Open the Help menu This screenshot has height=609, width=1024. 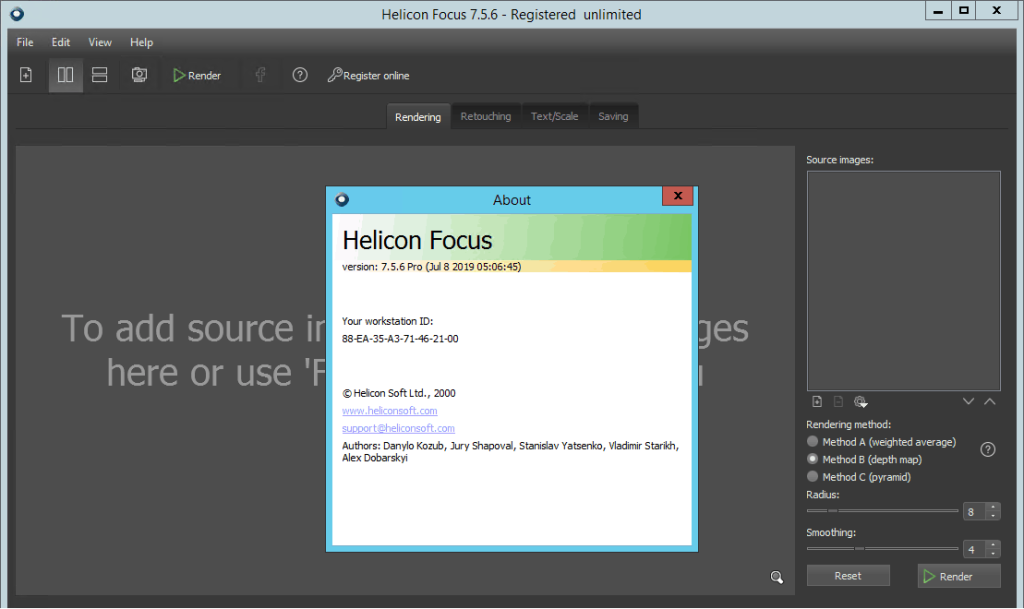pyautogui.click(x=141, y=42)
